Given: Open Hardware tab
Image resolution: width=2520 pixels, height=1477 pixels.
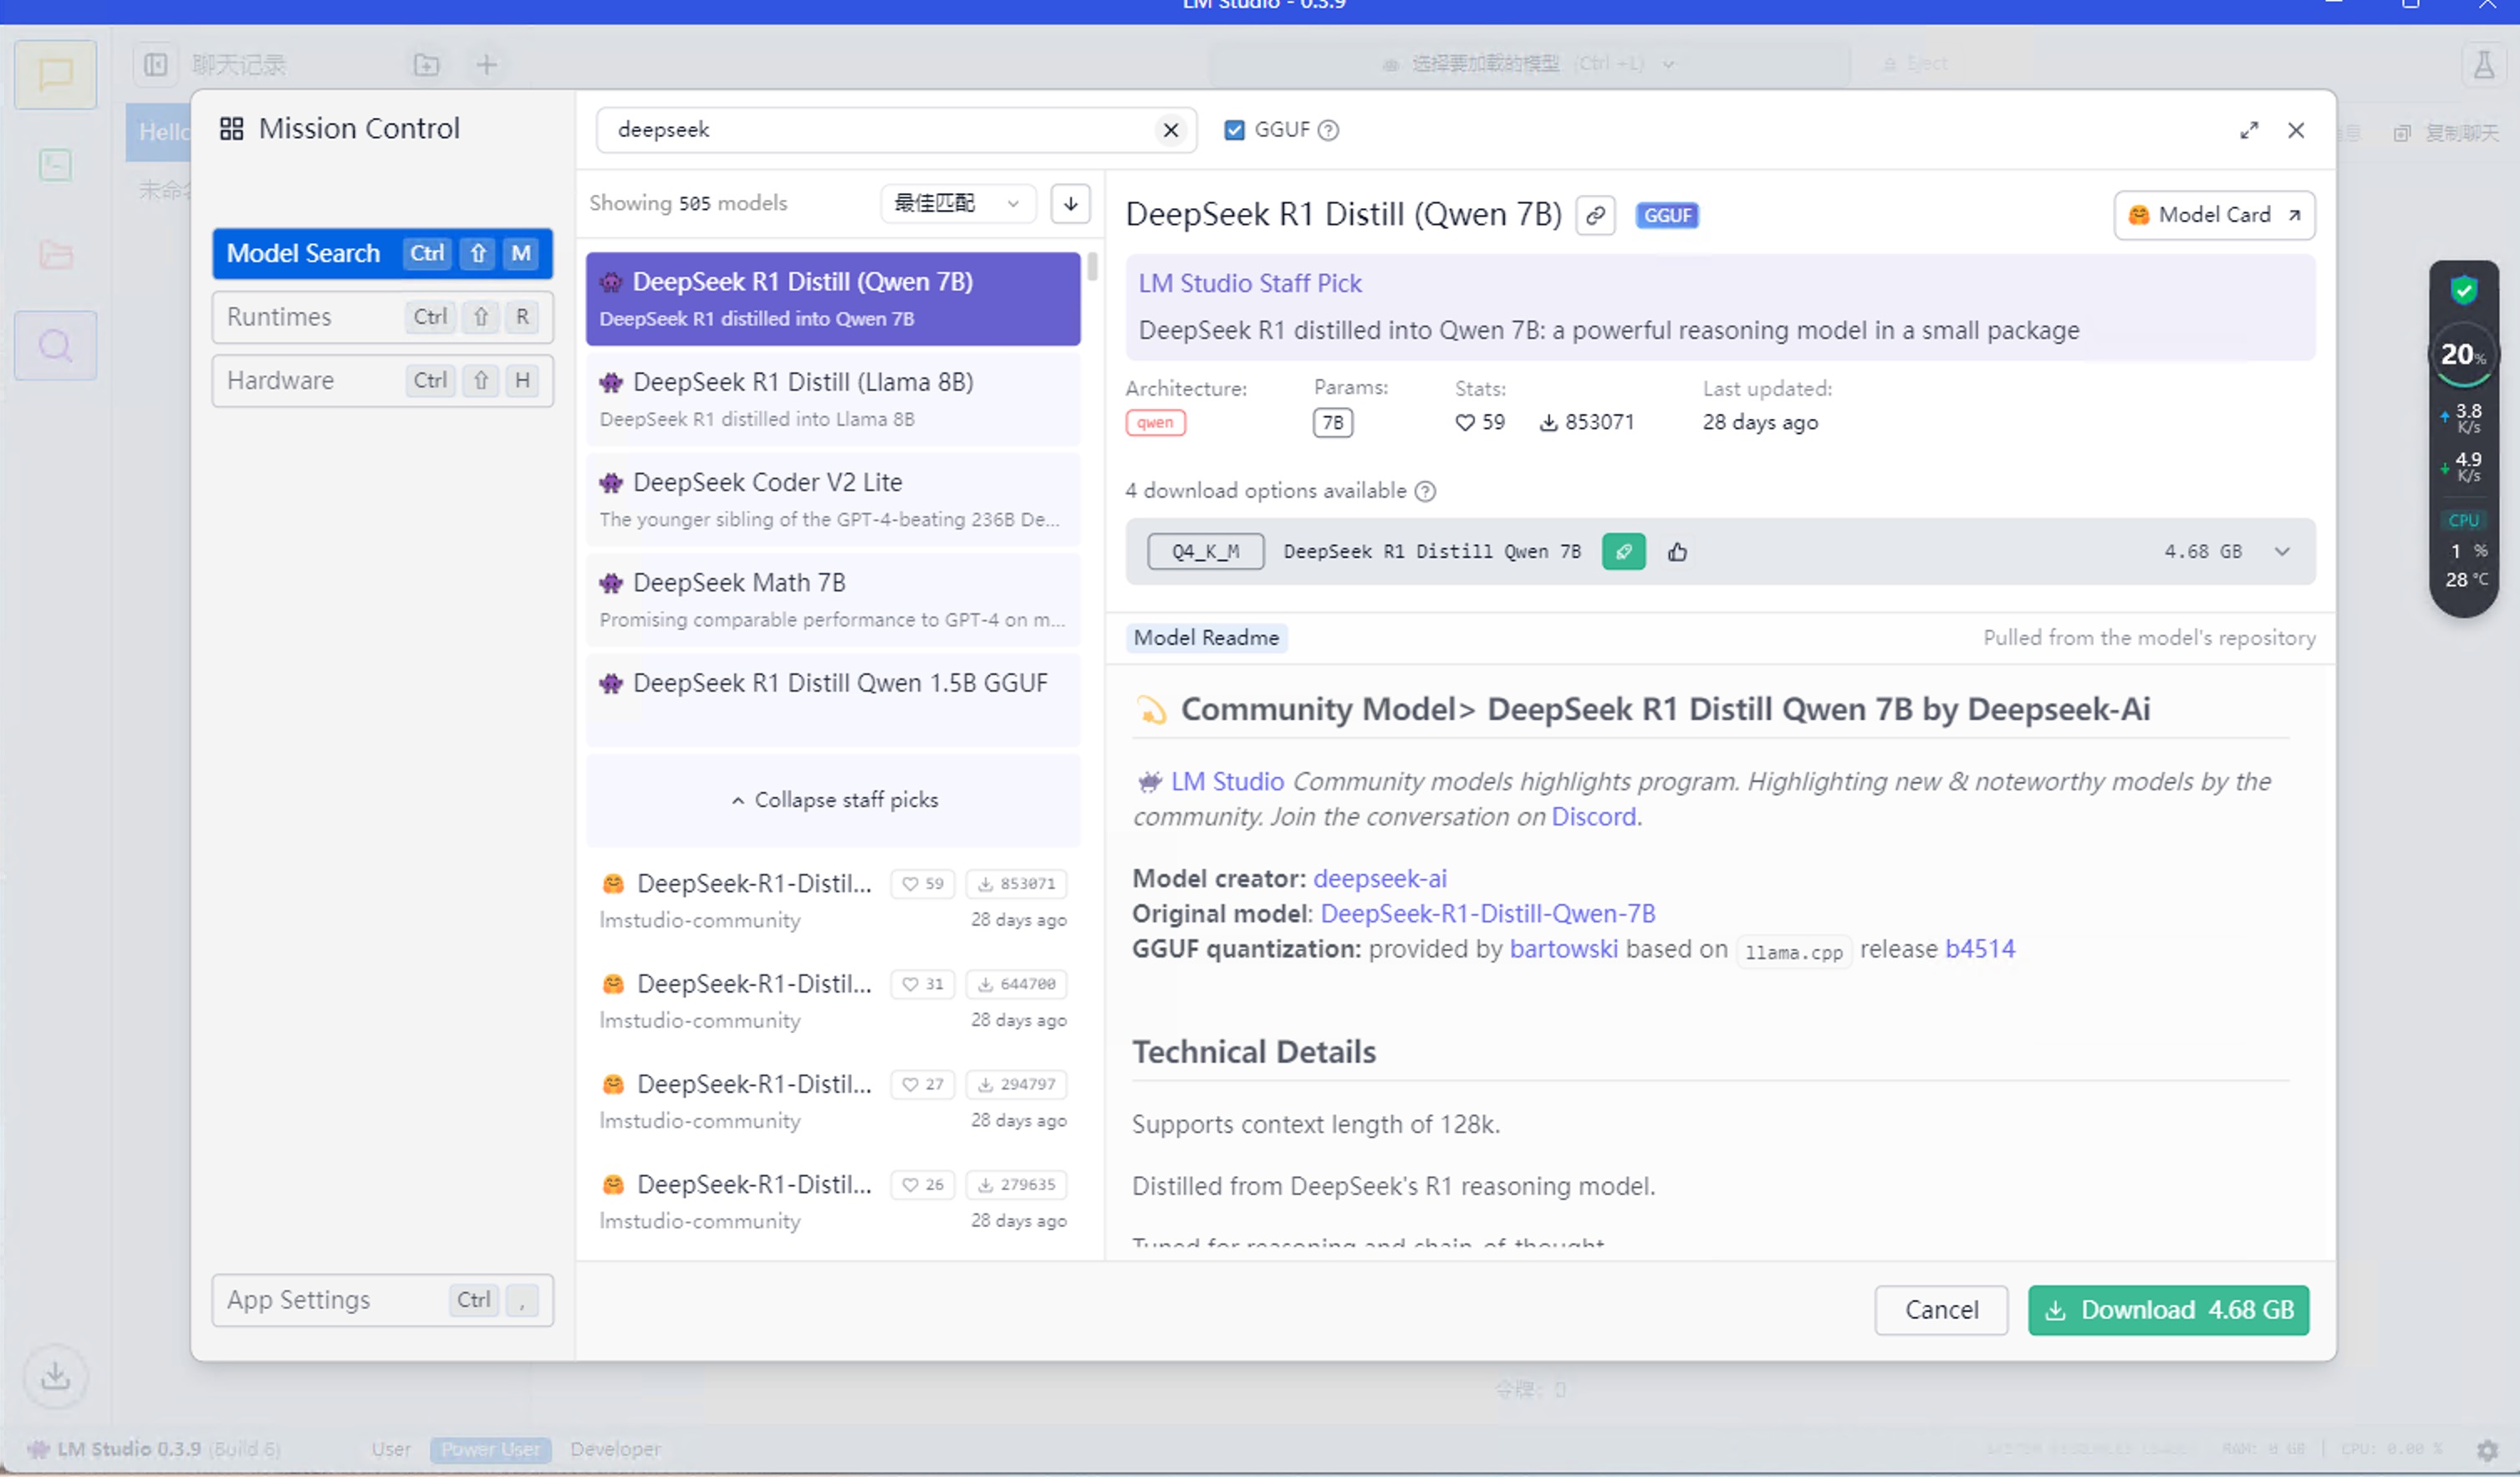Looking at the screenshot, I should 382,381.
